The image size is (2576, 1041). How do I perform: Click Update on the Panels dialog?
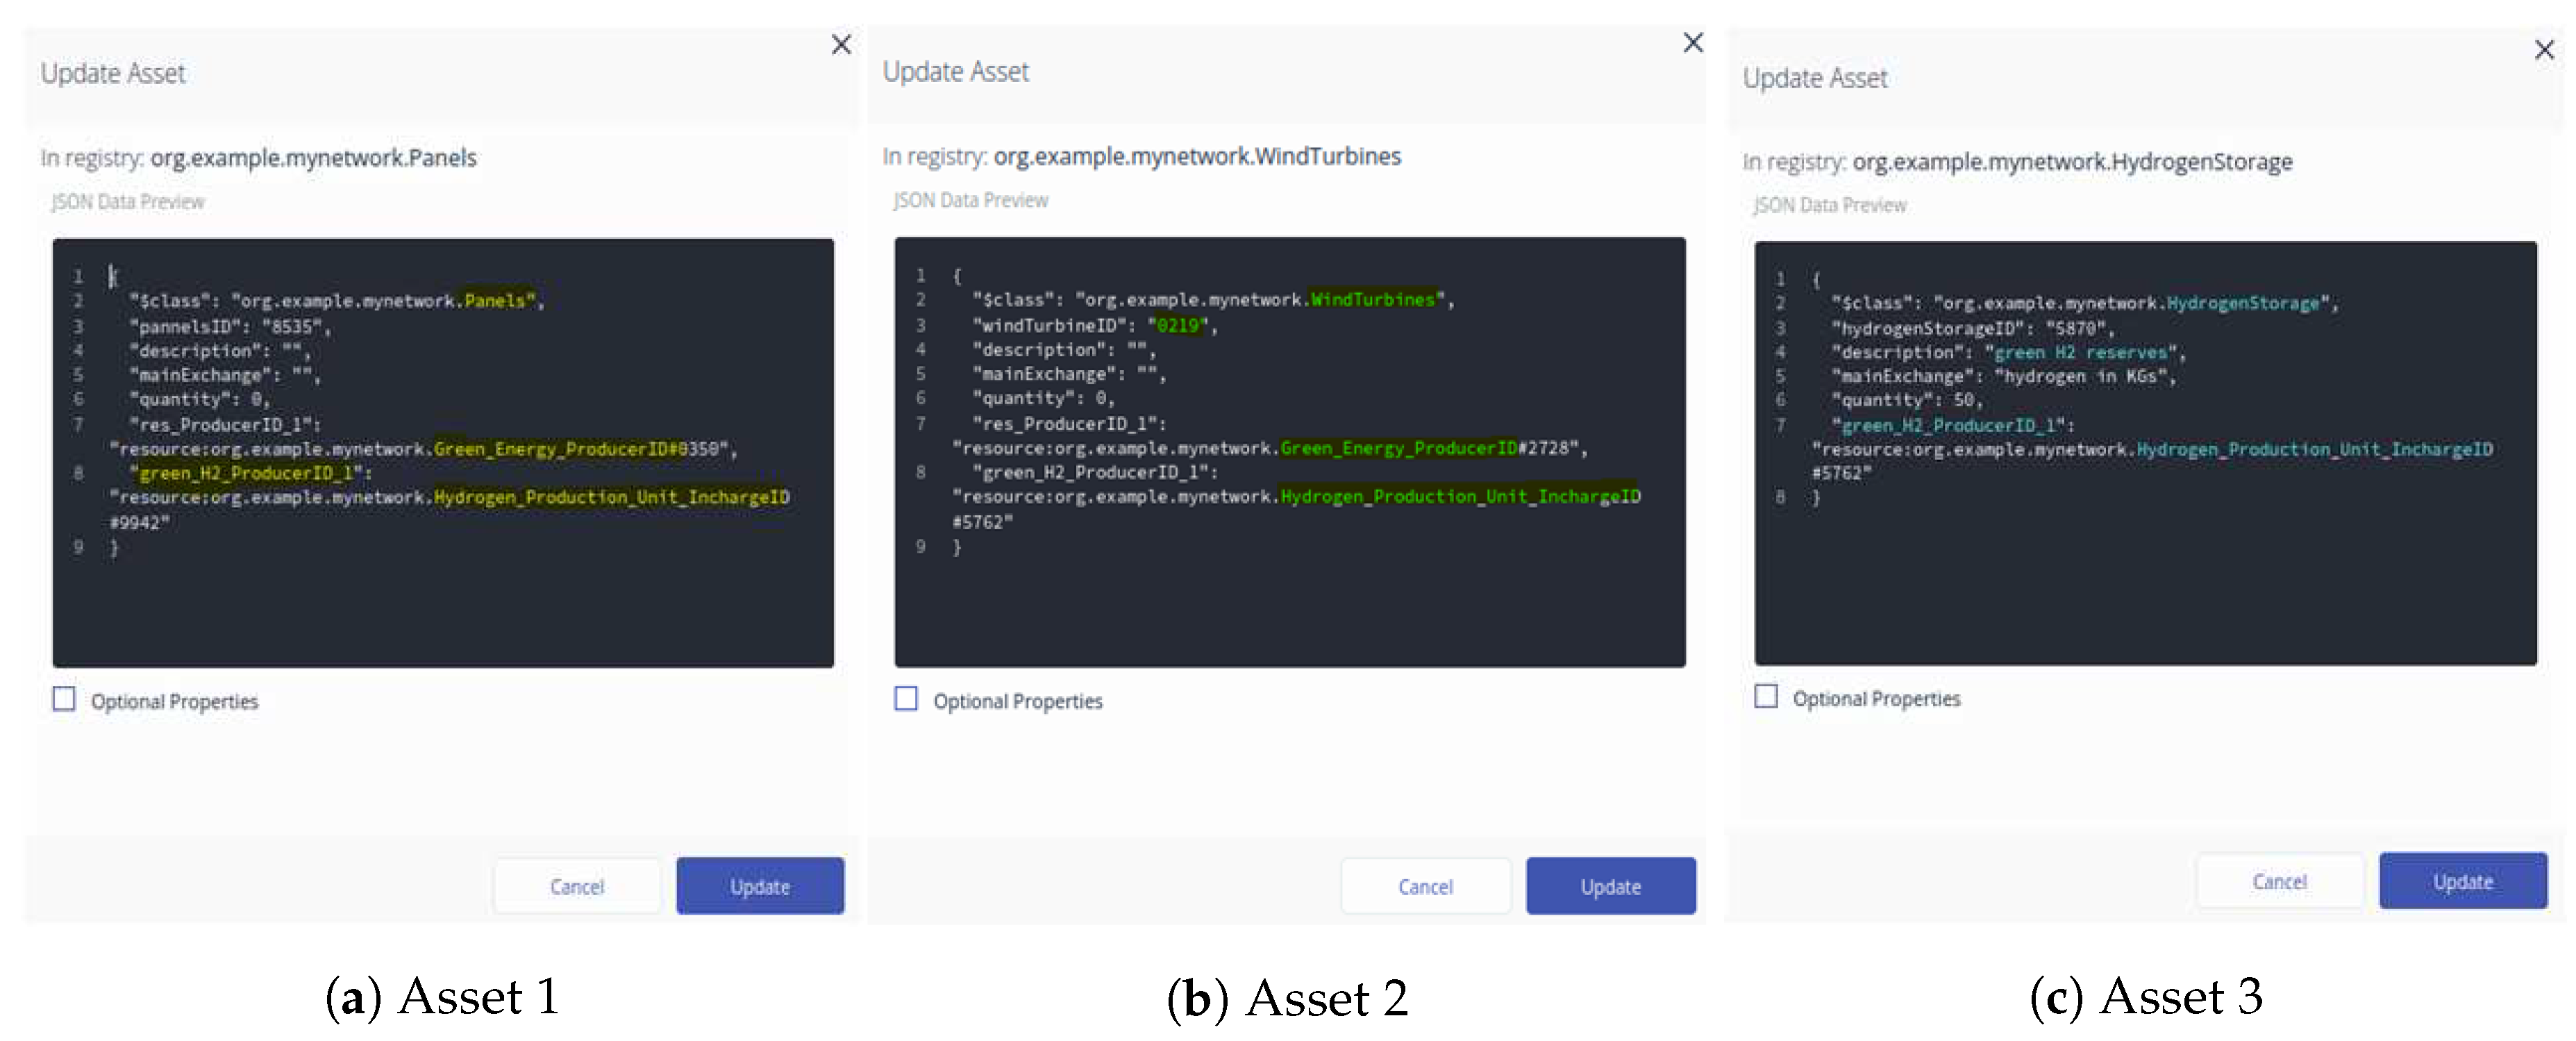click(x=760, y=885)
